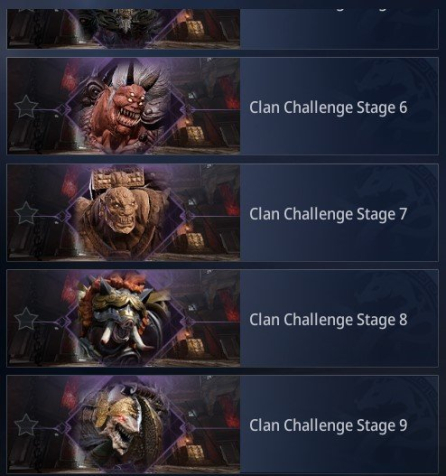Click the dragon emblem on Stage 8 row

[398, 319]
